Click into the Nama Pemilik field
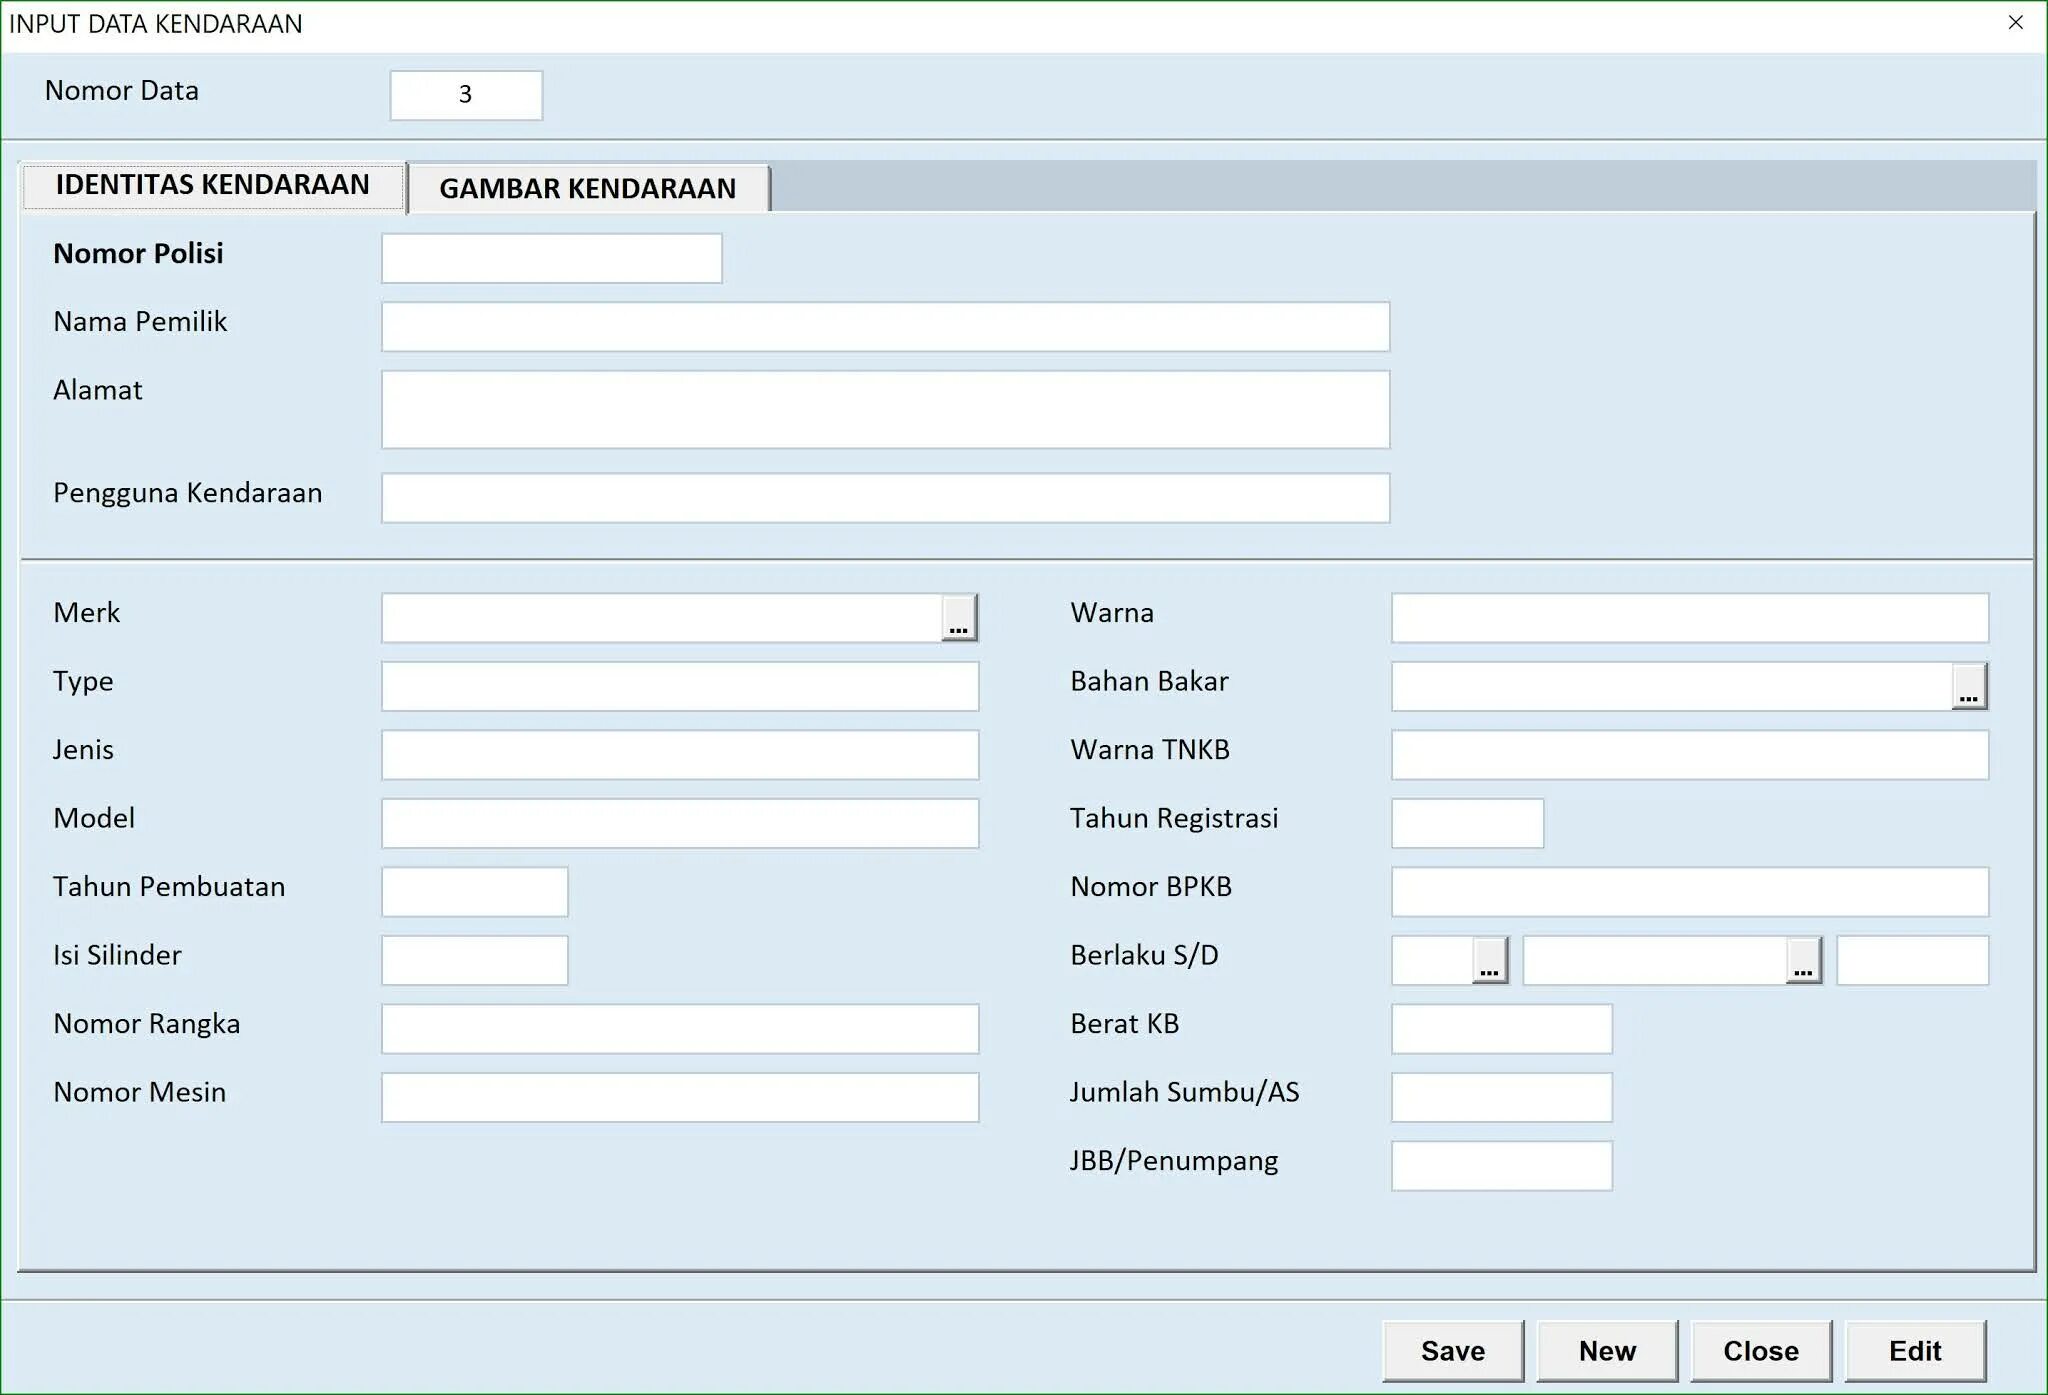This screenshot has width=2048, height=1395. click(x=885, y=327)
